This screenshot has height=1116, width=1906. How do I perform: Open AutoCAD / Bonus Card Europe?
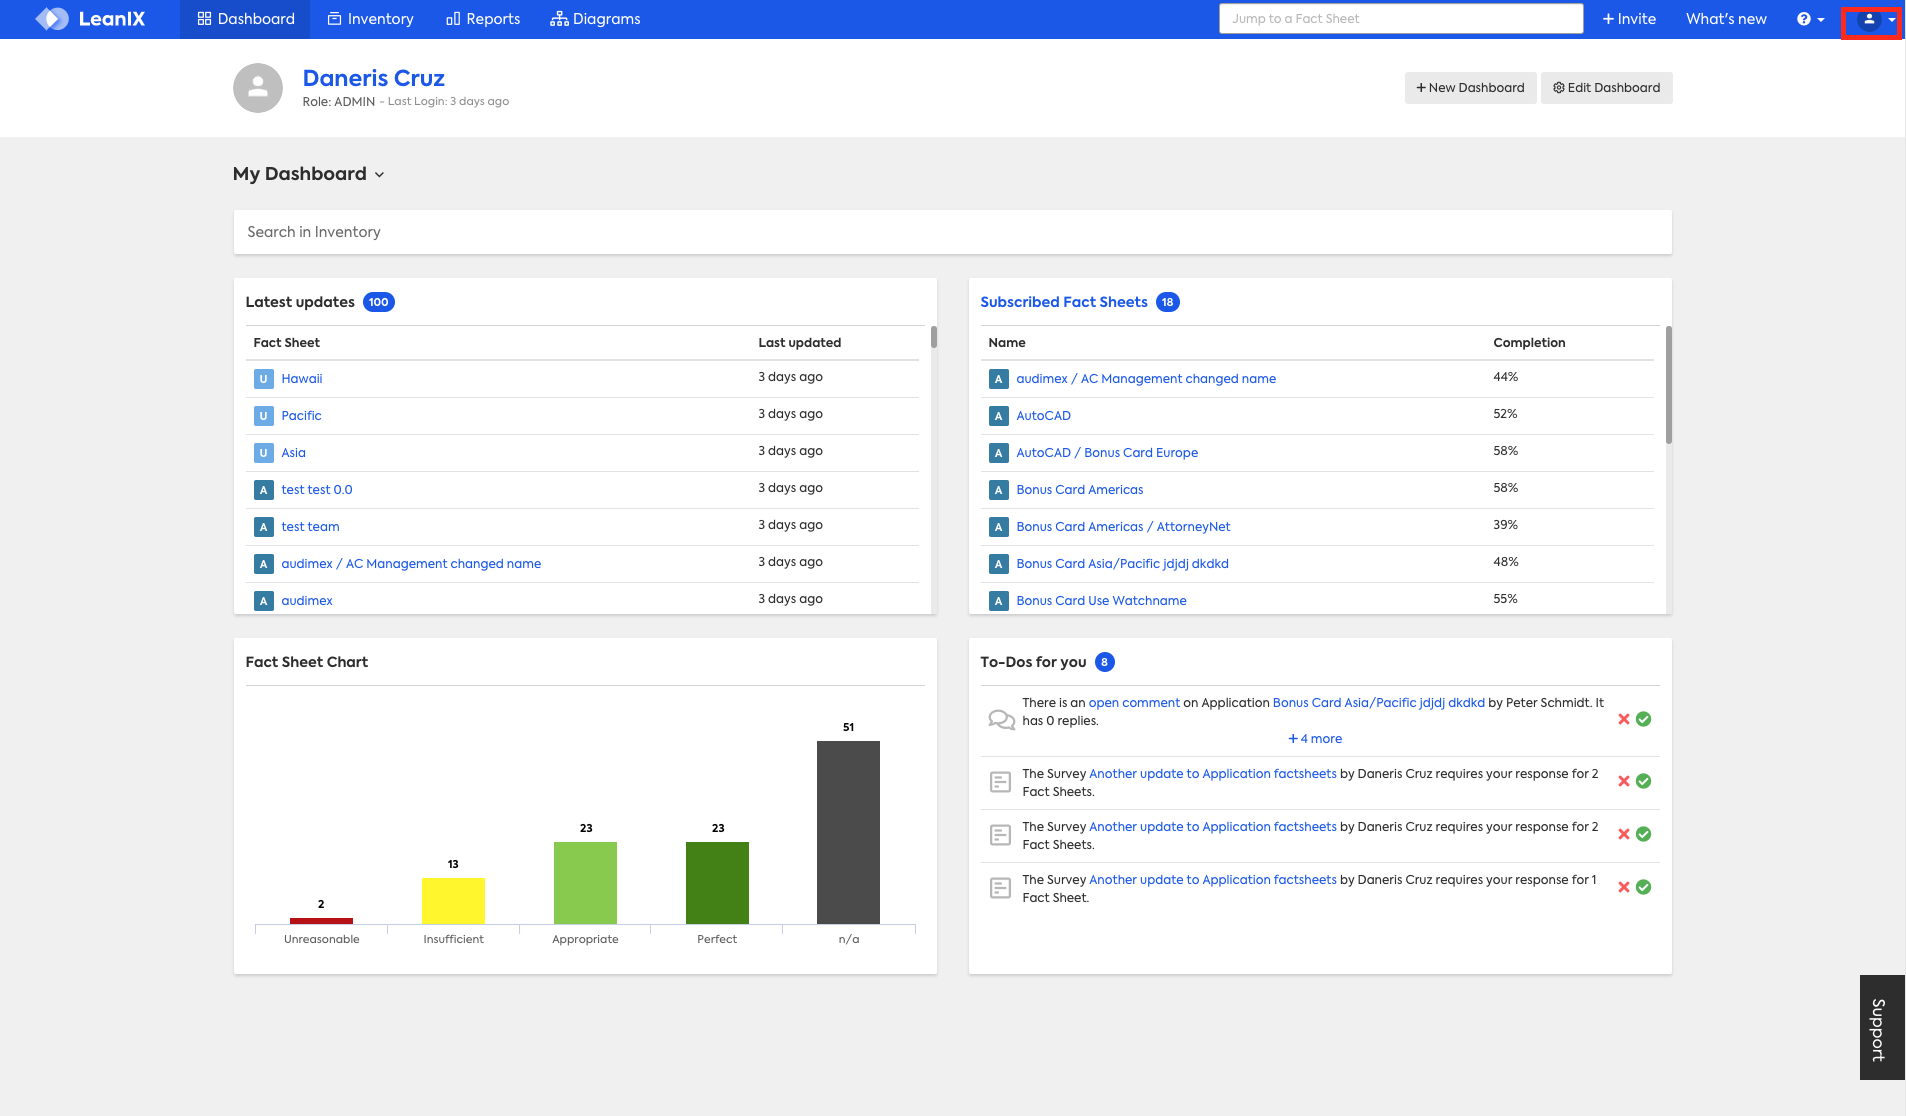(x=1107, y=453)
